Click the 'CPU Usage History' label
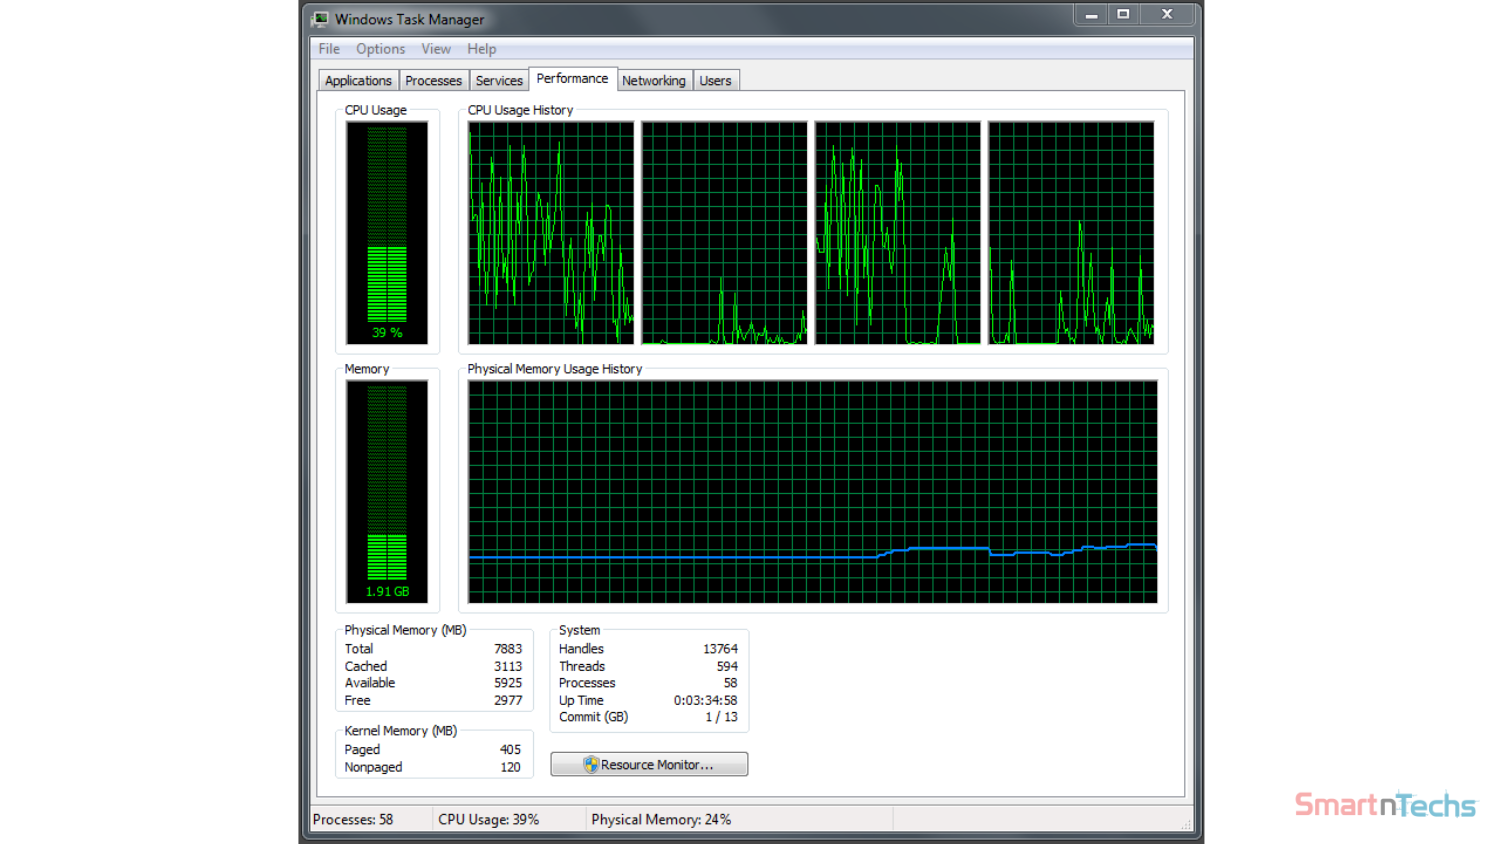The height and width of the screenshot is (844, 1500). (x=520, y=110)
